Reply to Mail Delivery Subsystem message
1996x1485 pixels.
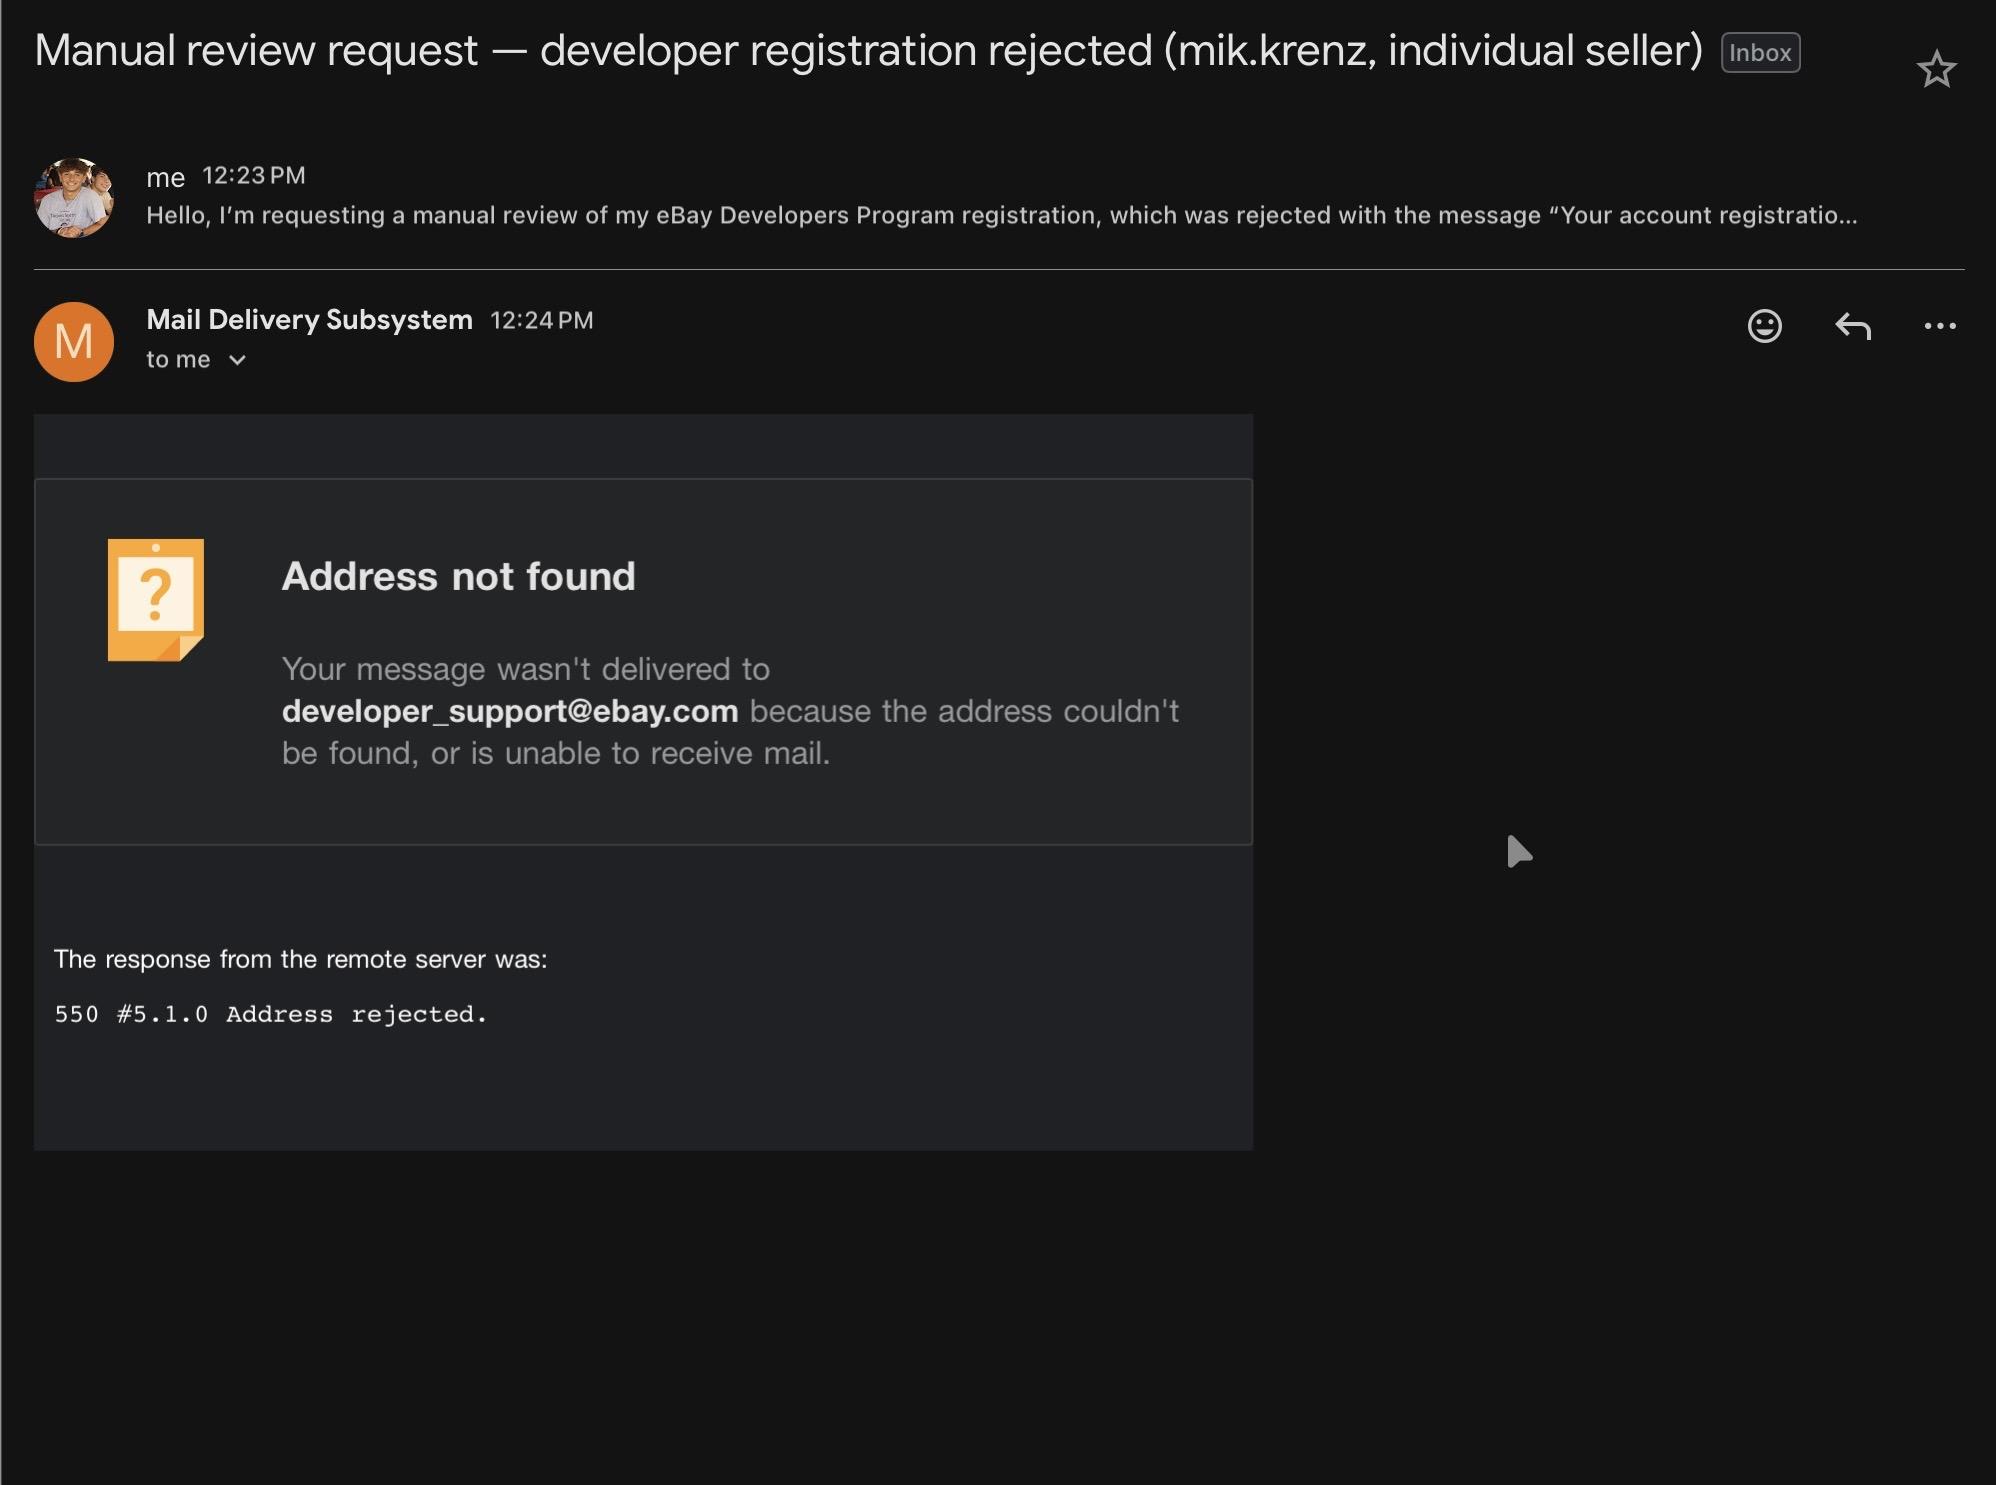pos(1852,326)
